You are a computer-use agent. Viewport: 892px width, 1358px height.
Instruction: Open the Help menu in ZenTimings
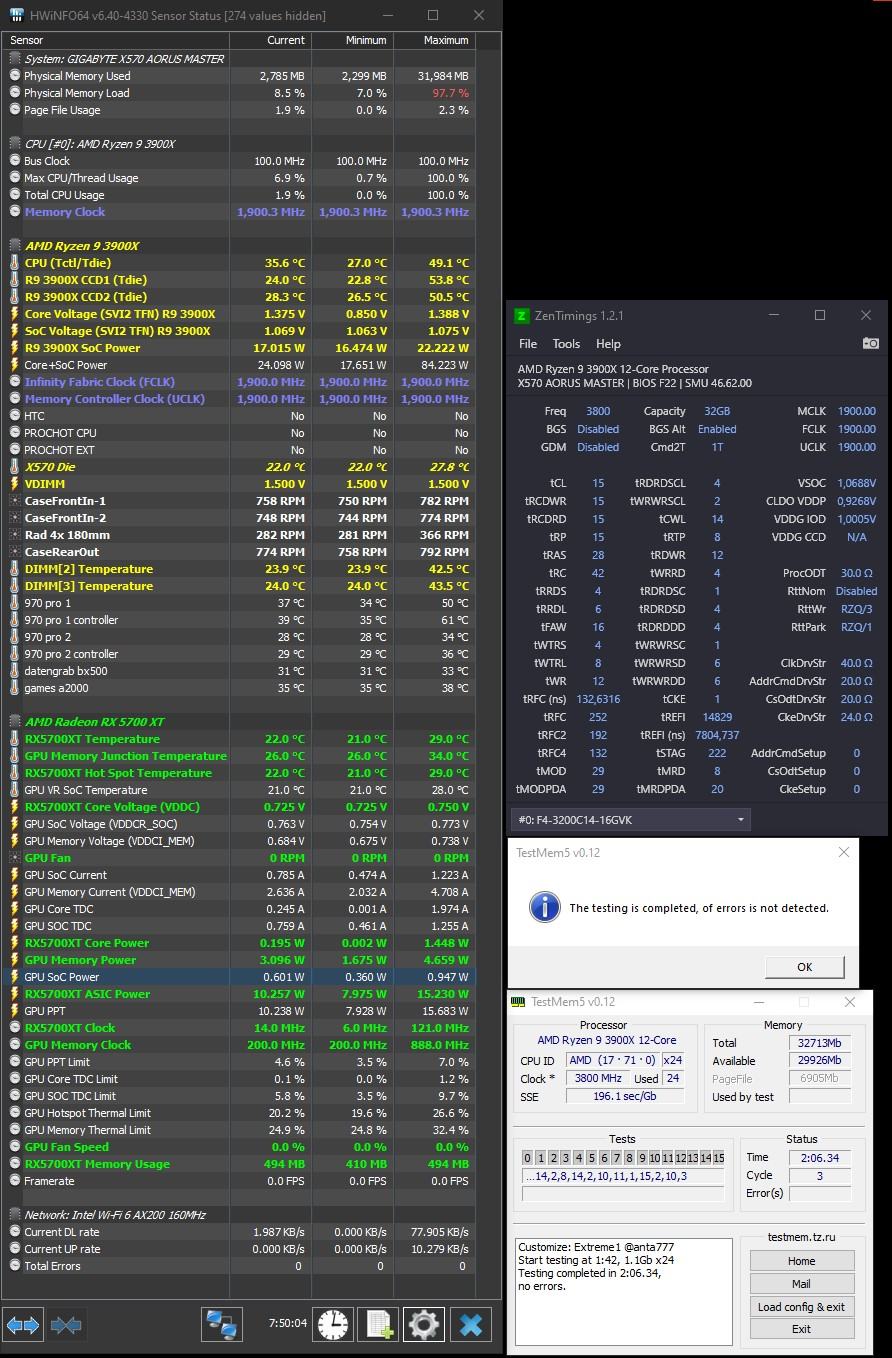608,343
